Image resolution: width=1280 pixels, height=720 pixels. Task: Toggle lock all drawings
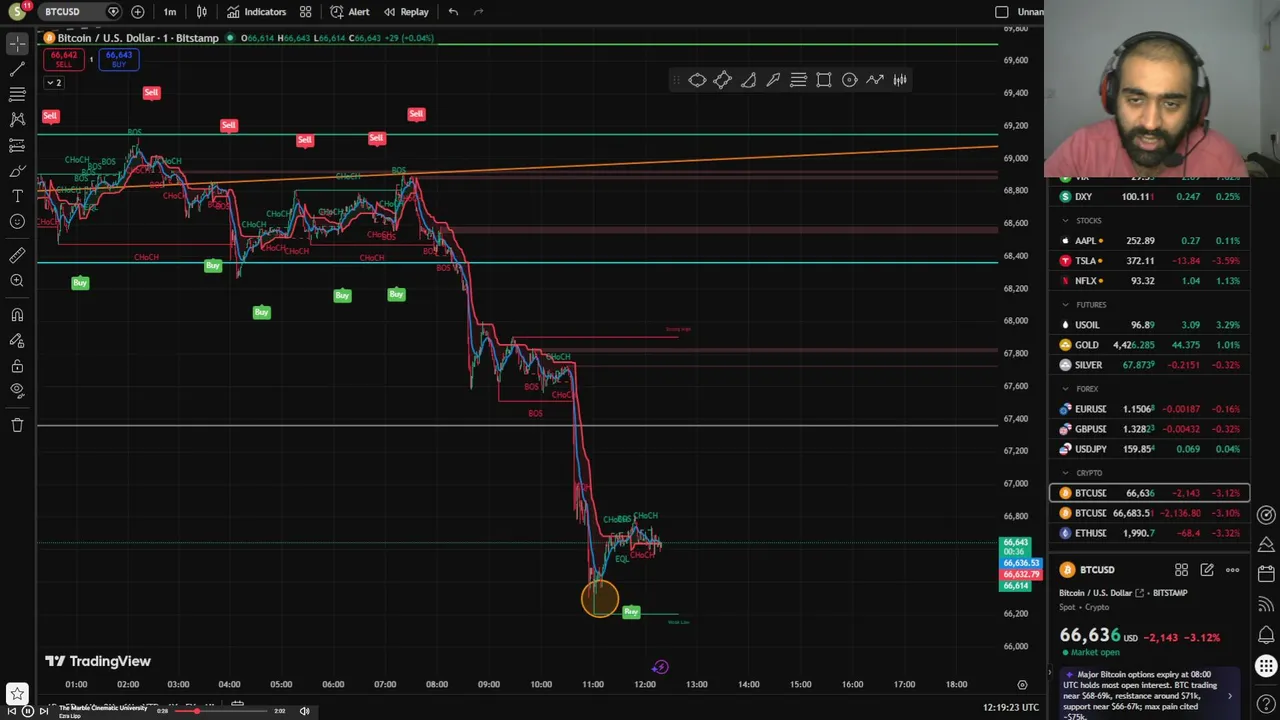17,366
